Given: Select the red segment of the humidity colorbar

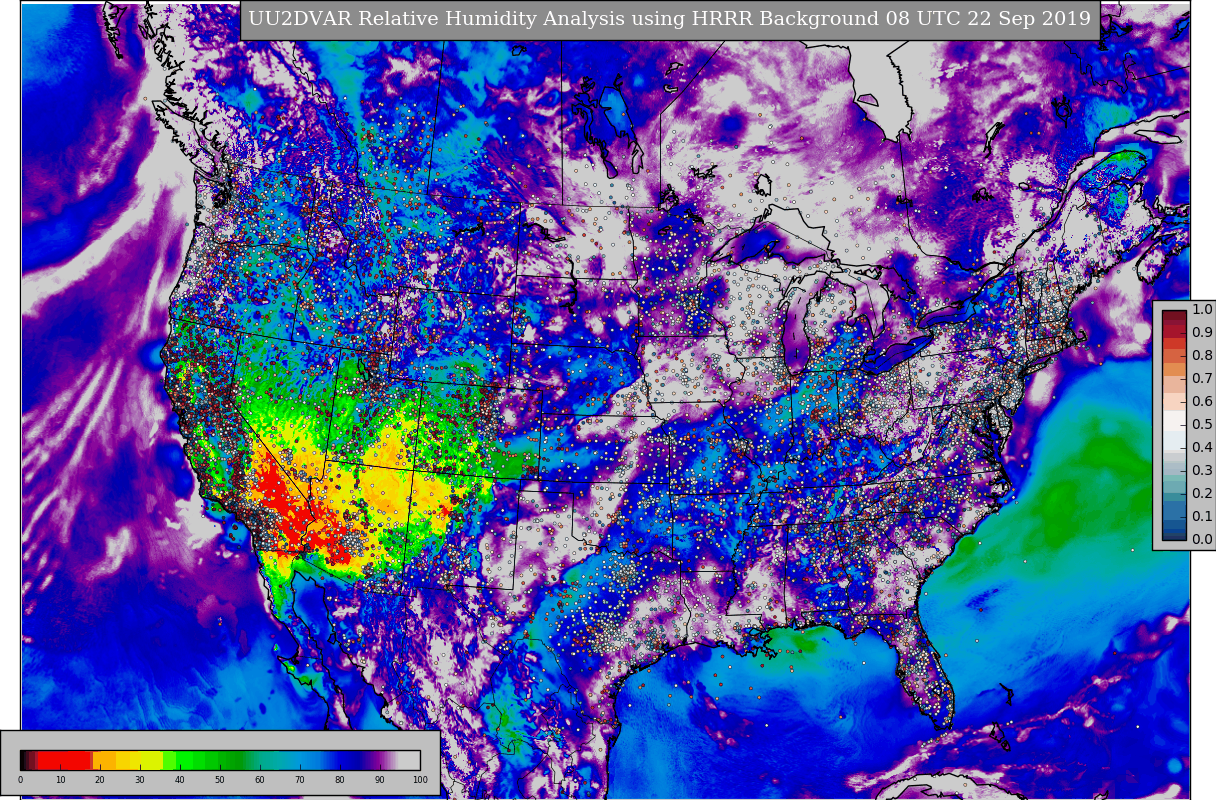Looking at the screenshot, I should point(63,760).
